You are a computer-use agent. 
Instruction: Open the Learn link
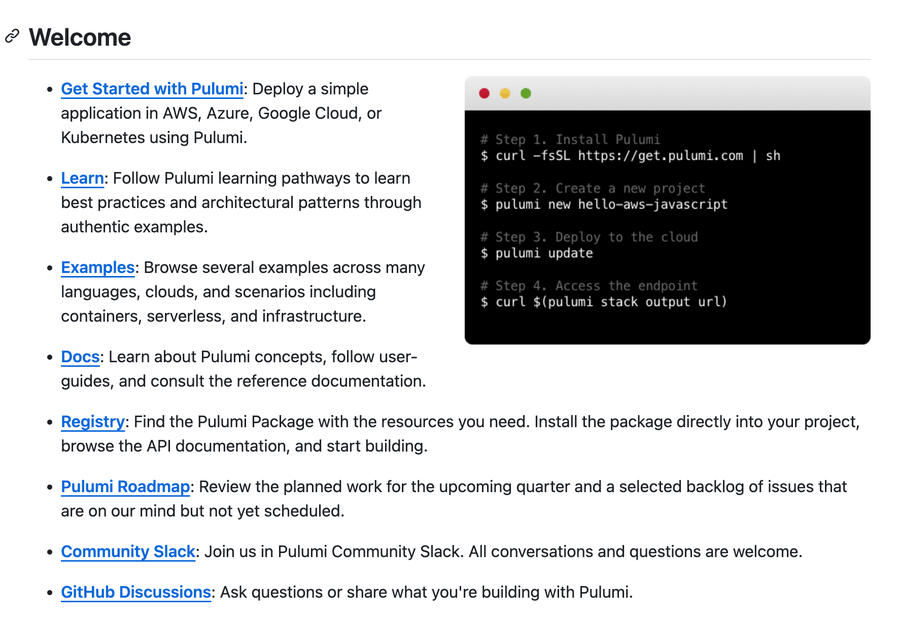83,178
